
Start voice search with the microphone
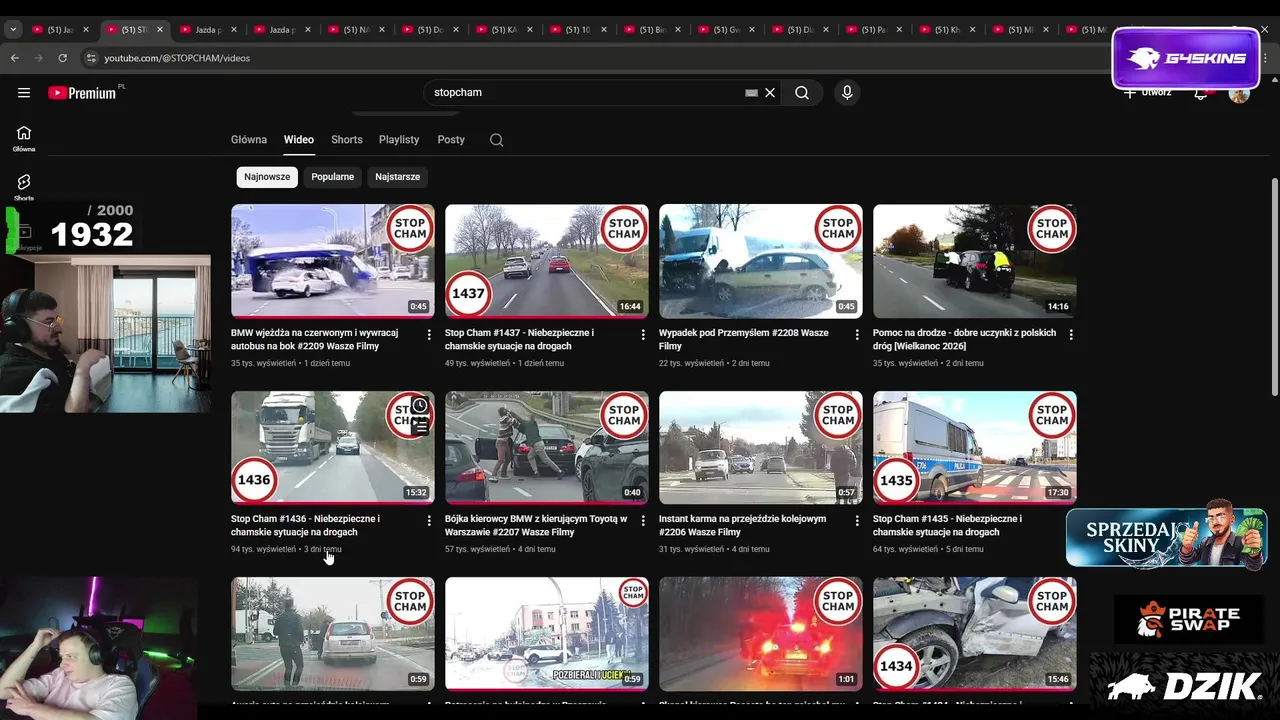coord(847,93)
